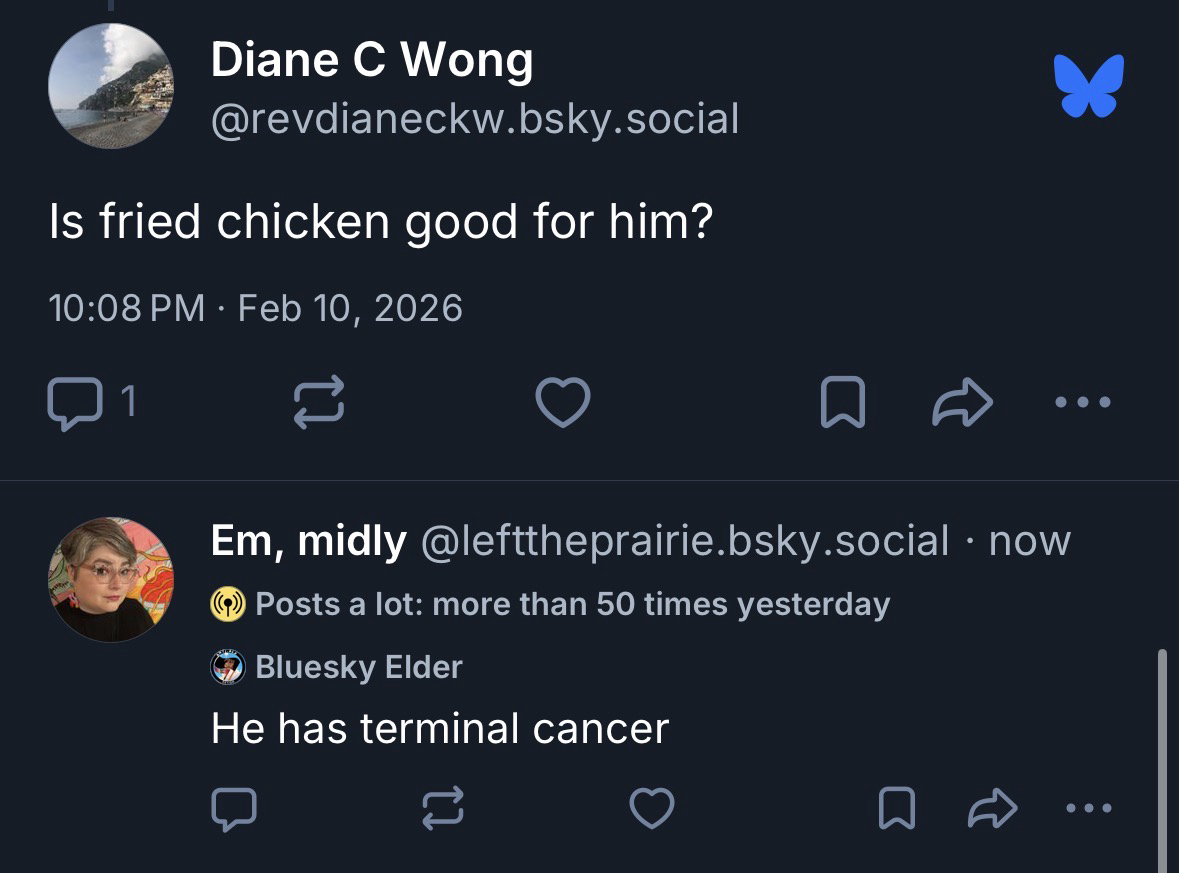Open Diane C Wong's profile picture
Image resolution: width=1179 pixels, height=873 pixels.
tap(110, 86)
